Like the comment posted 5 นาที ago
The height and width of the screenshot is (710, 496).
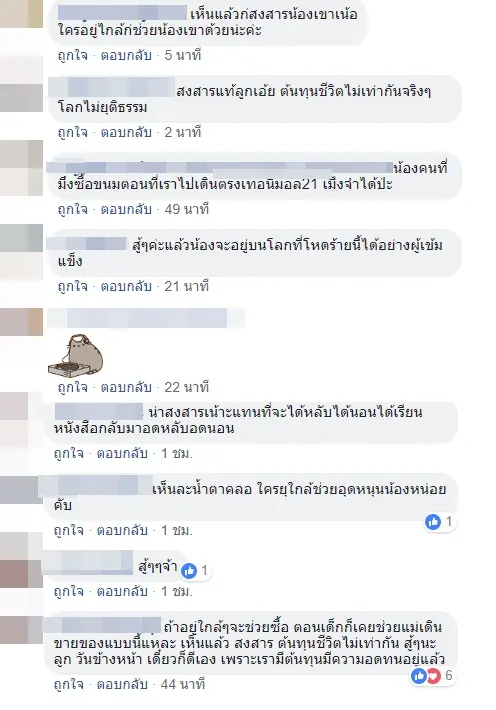(72, 55)
